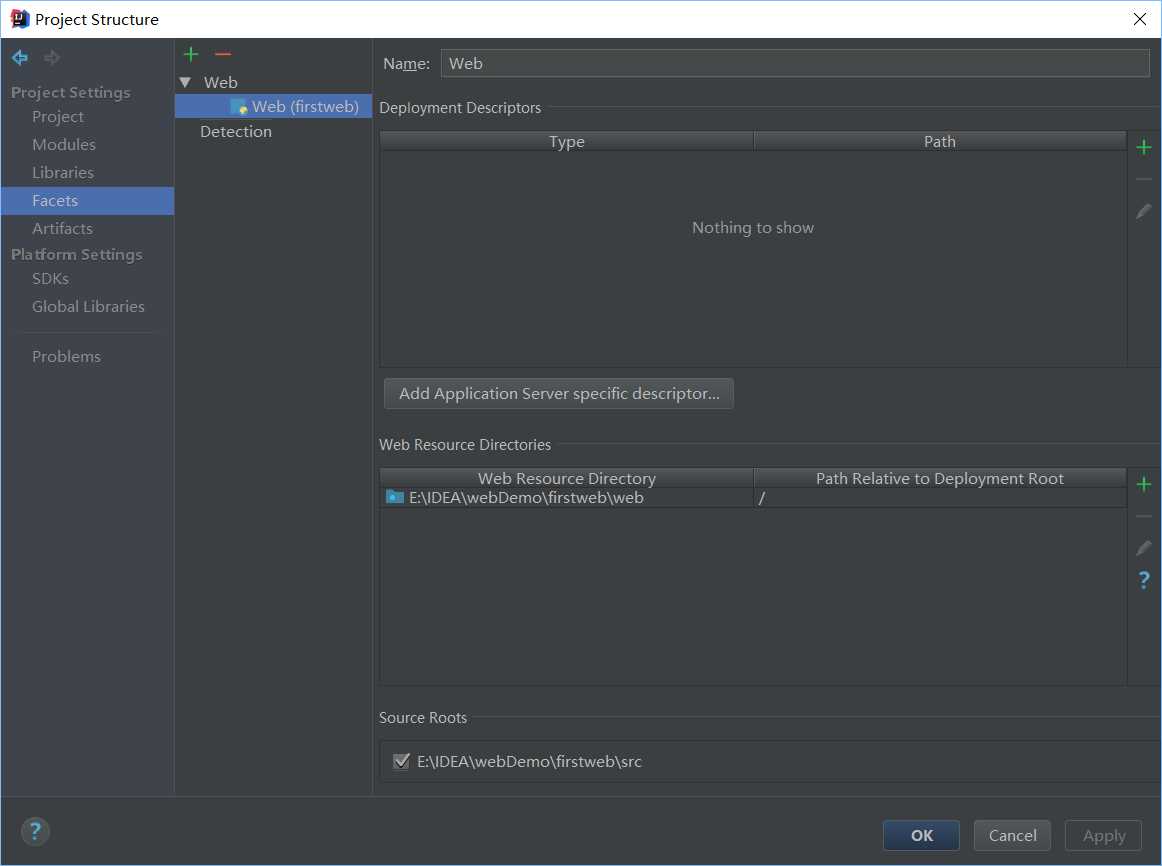Select the Detection item in the facet tree
Image resolution: width=1162 pixels, height=866 pixels.
[x=236, y=132]
